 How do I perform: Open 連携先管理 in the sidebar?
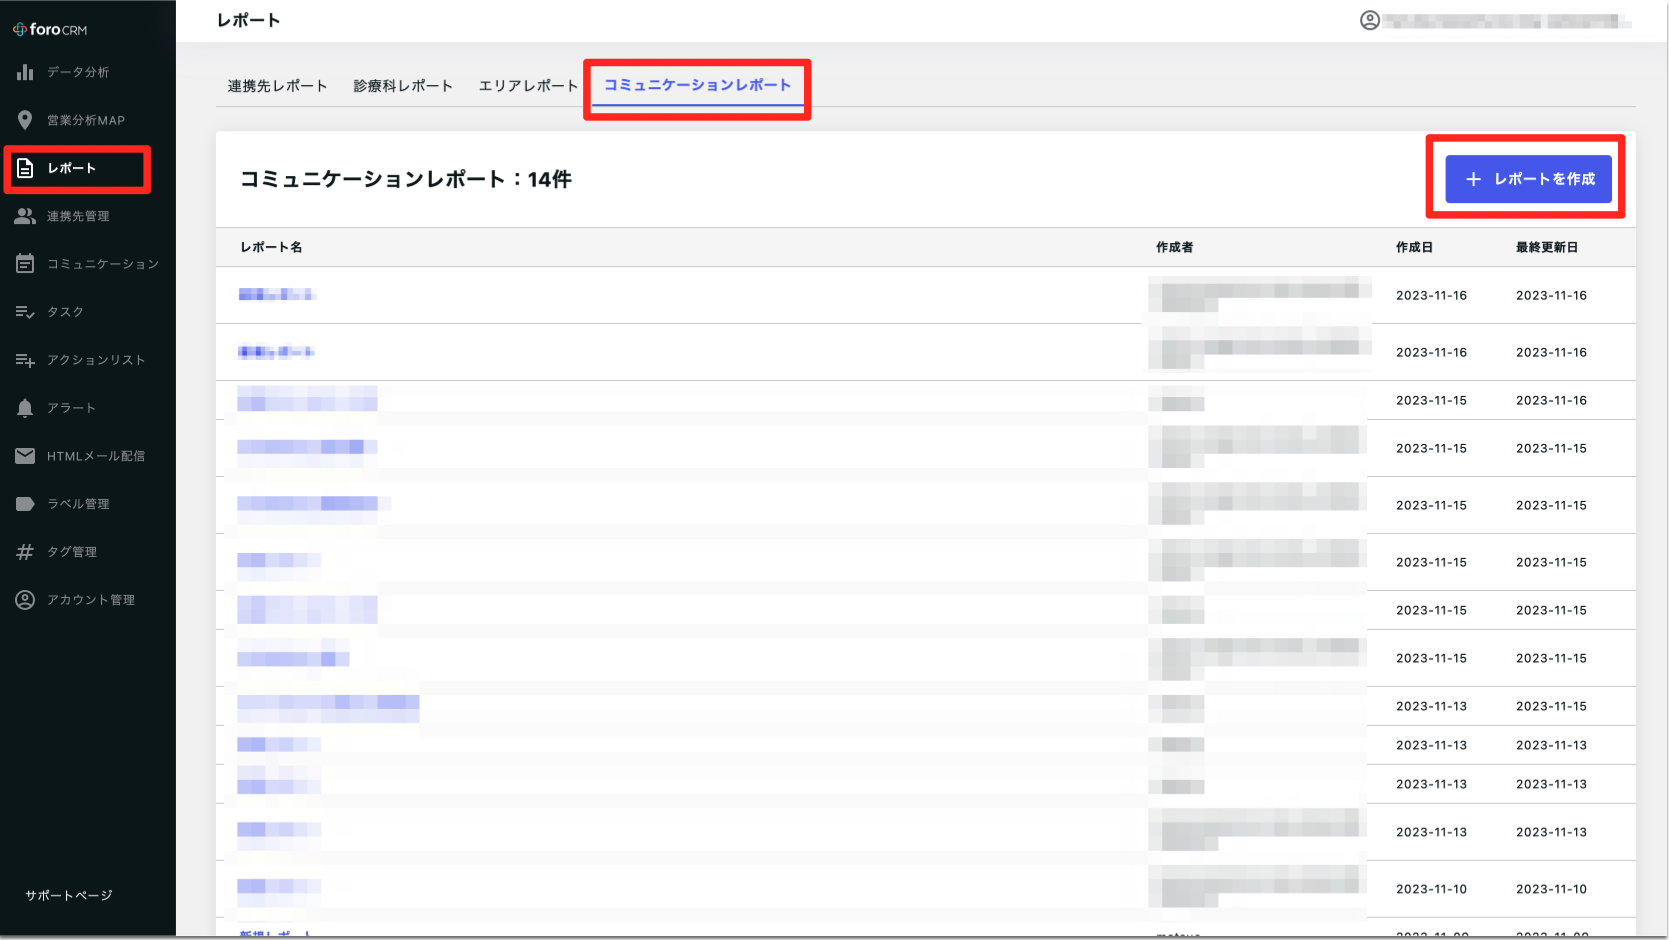88,216
